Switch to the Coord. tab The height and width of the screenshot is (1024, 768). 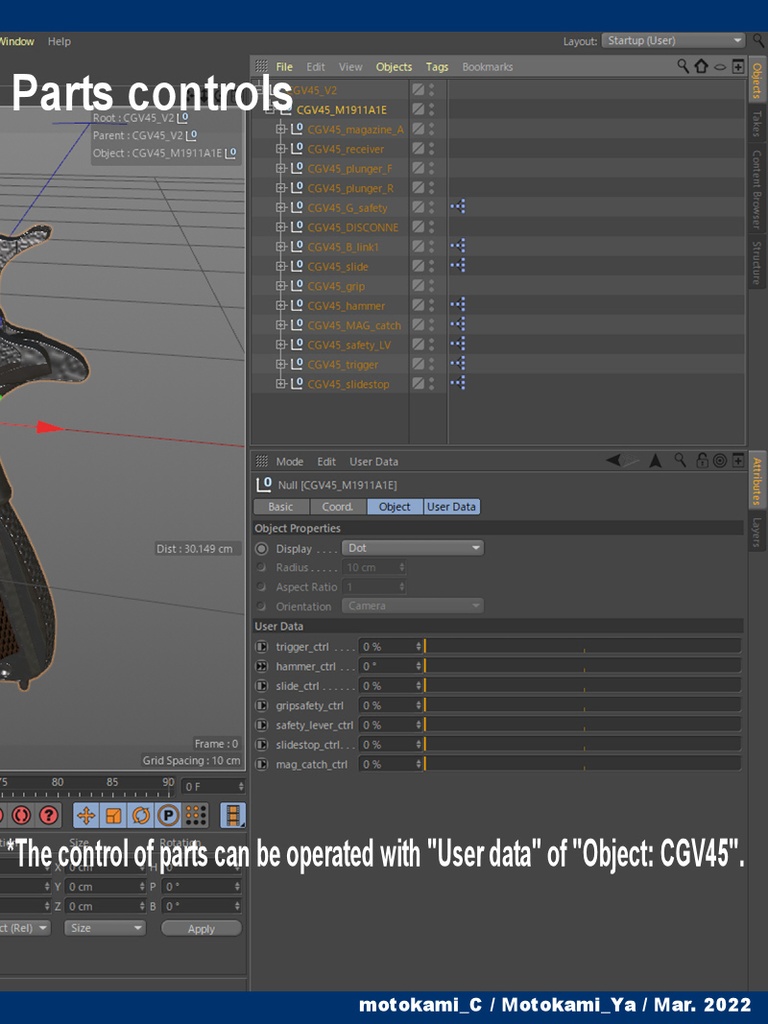(x=338, y=507)
